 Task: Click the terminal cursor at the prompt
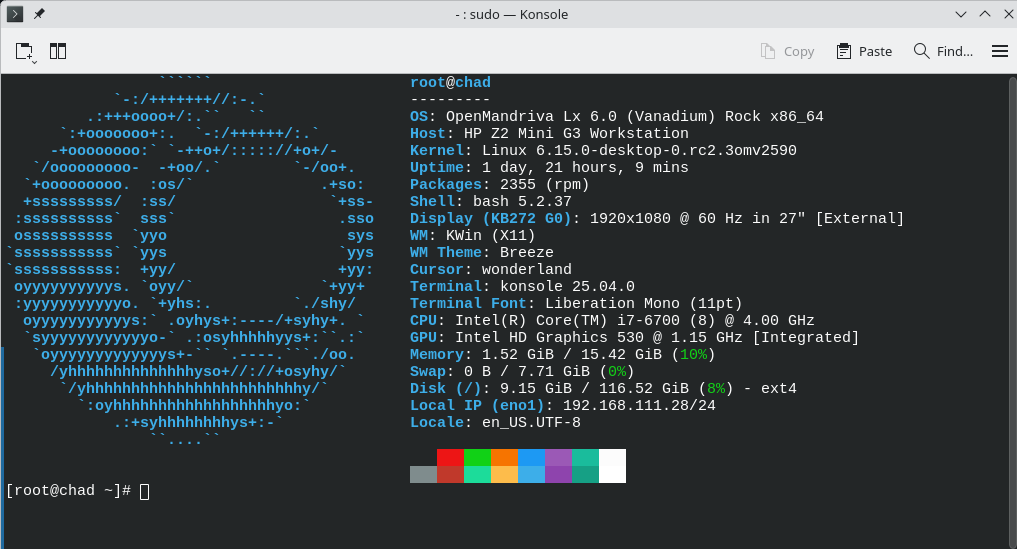(x=145, y=491)
